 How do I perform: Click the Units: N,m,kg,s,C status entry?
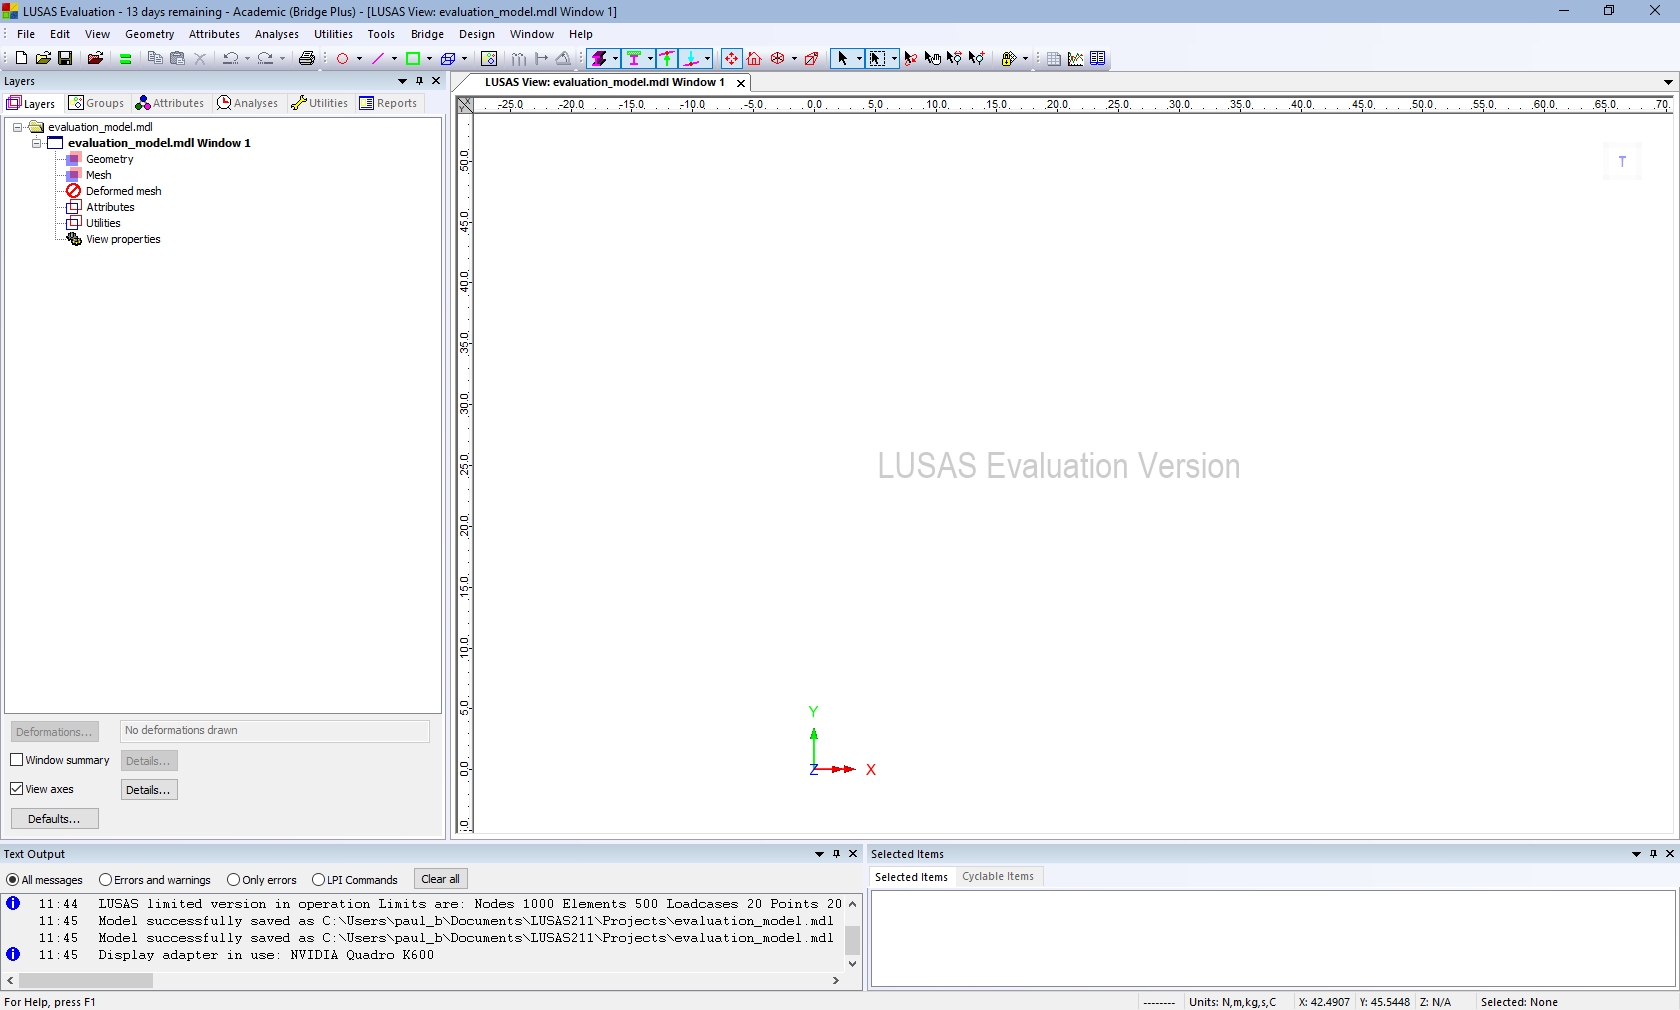point(1233,1002)
